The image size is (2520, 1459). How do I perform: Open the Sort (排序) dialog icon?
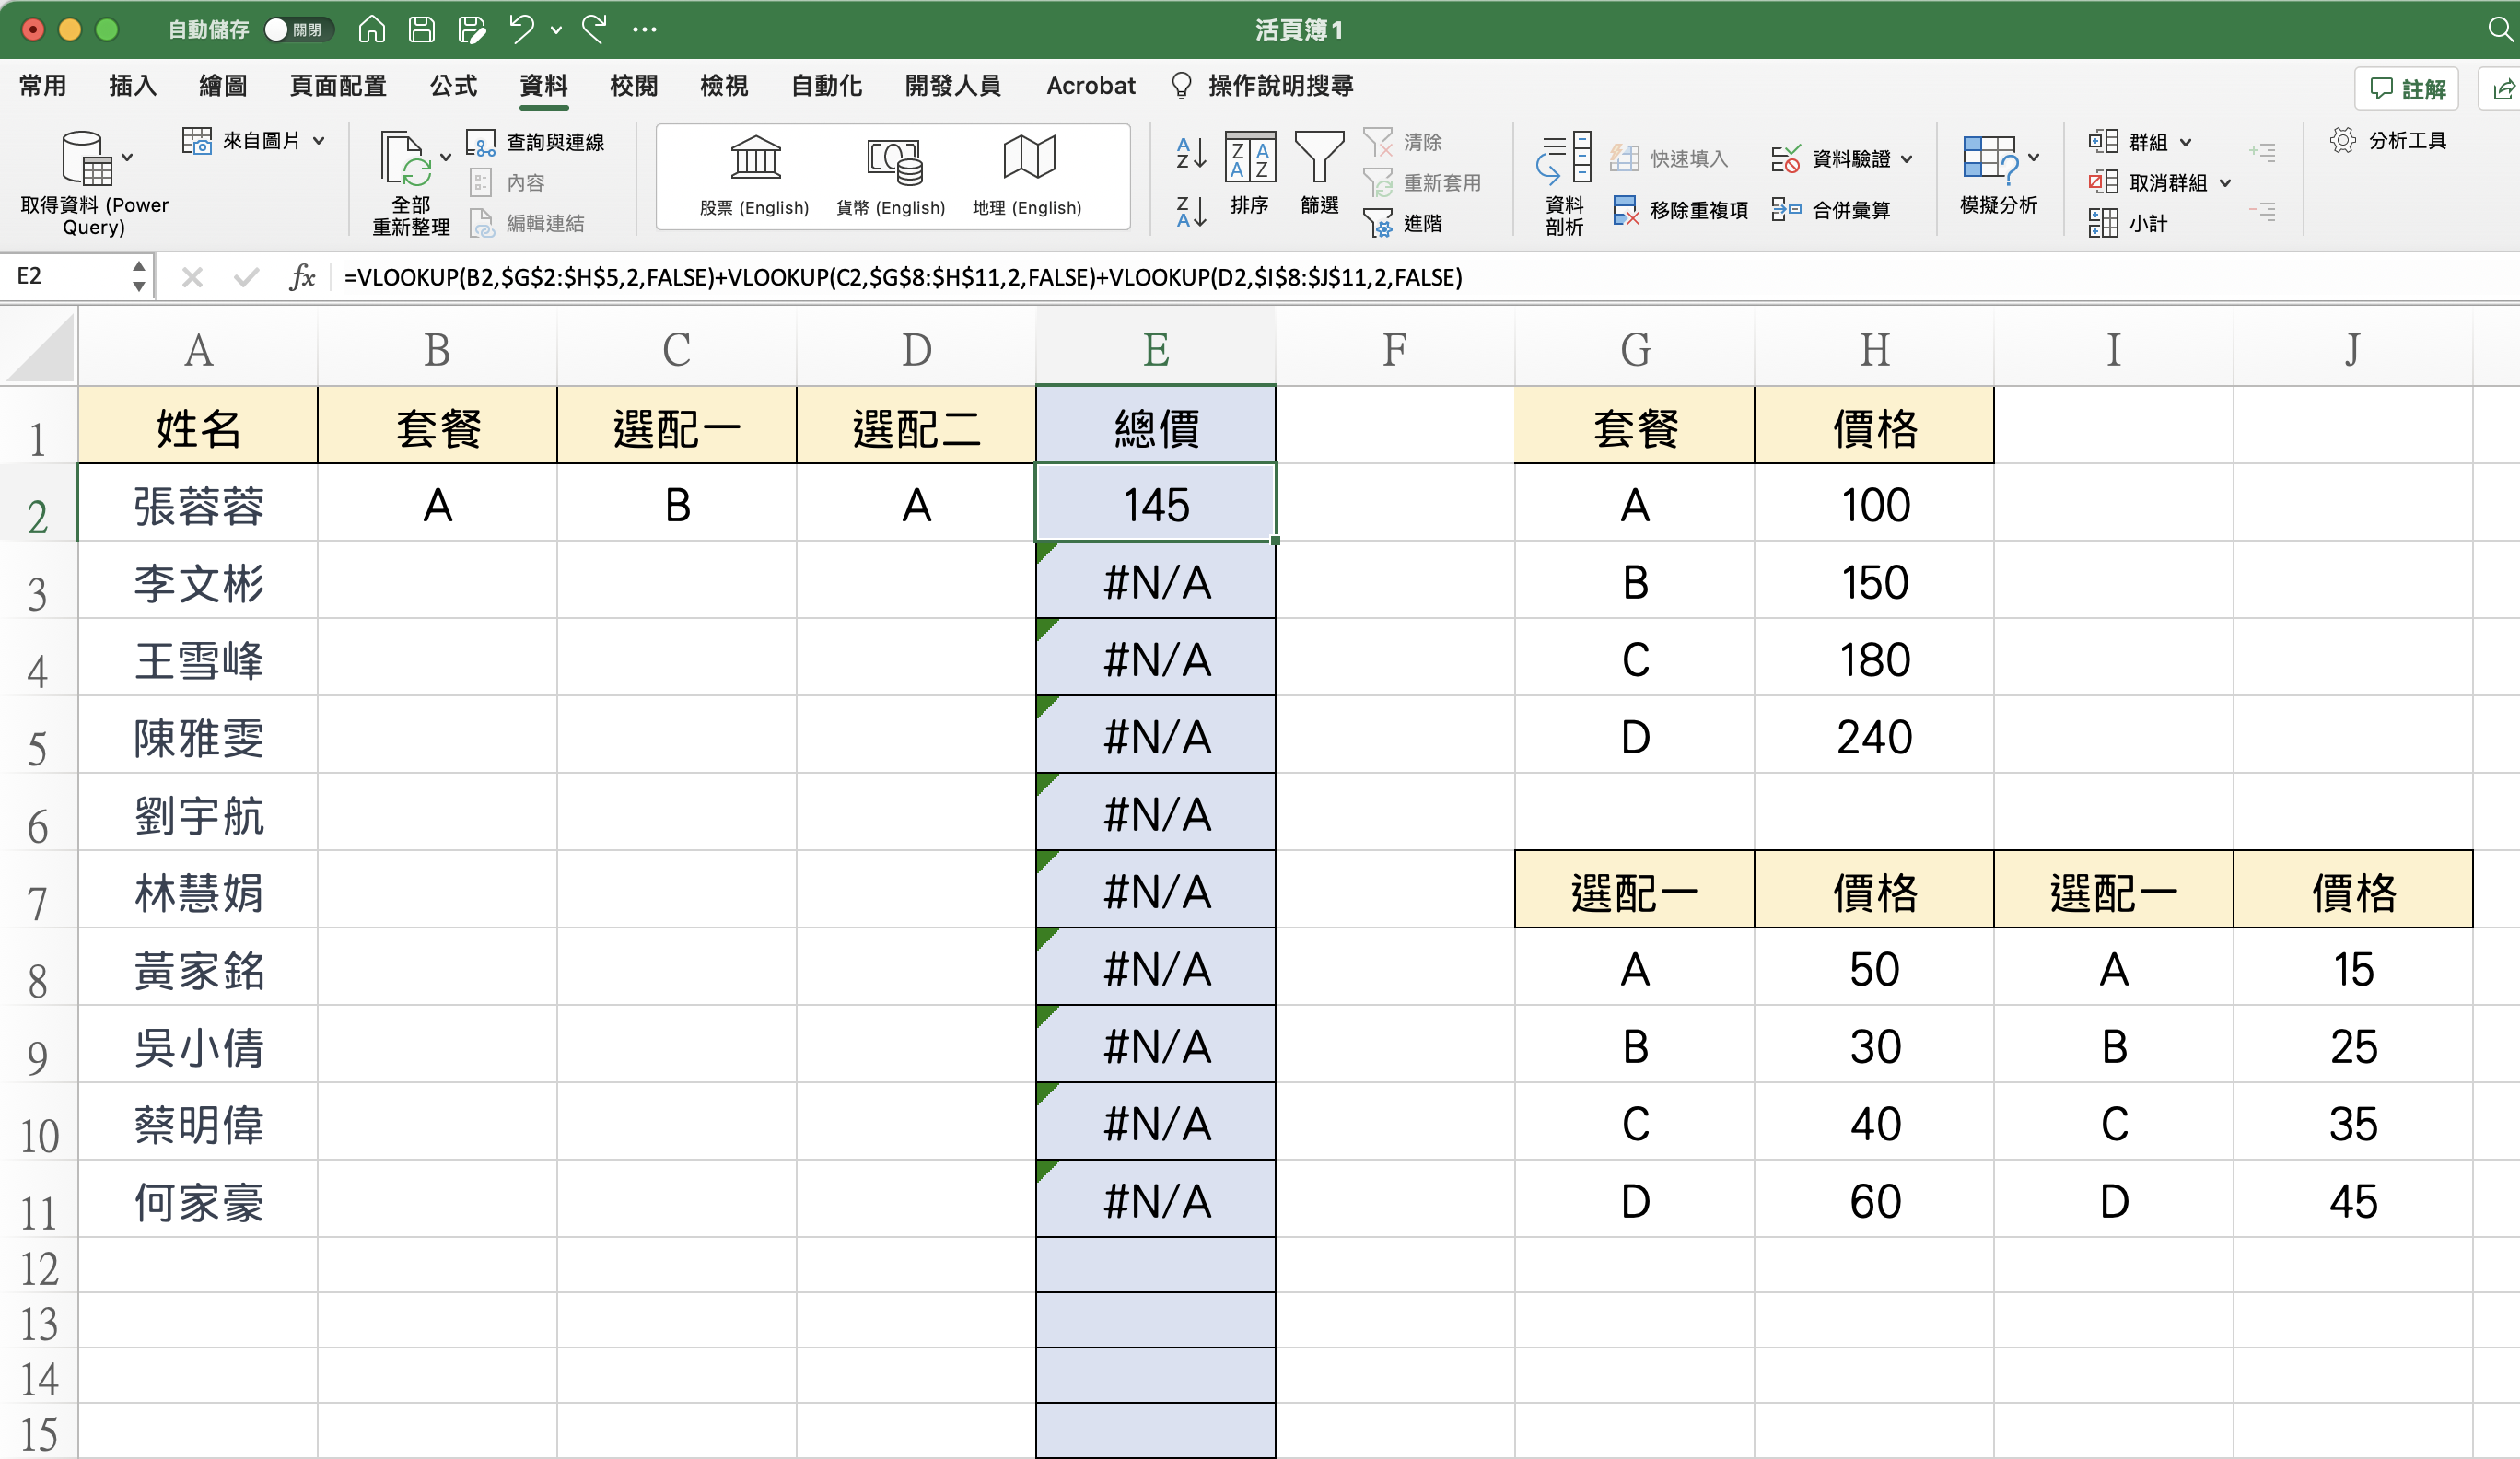click(1250, 158)
